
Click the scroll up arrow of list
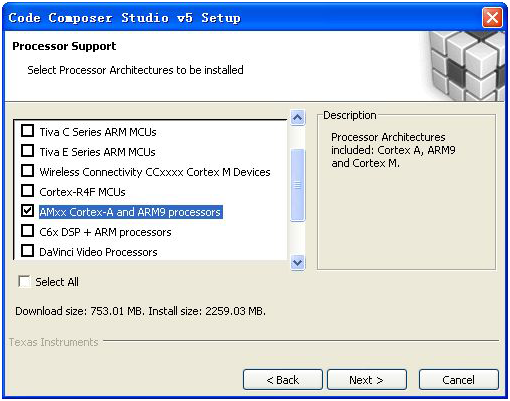[297, 117]
